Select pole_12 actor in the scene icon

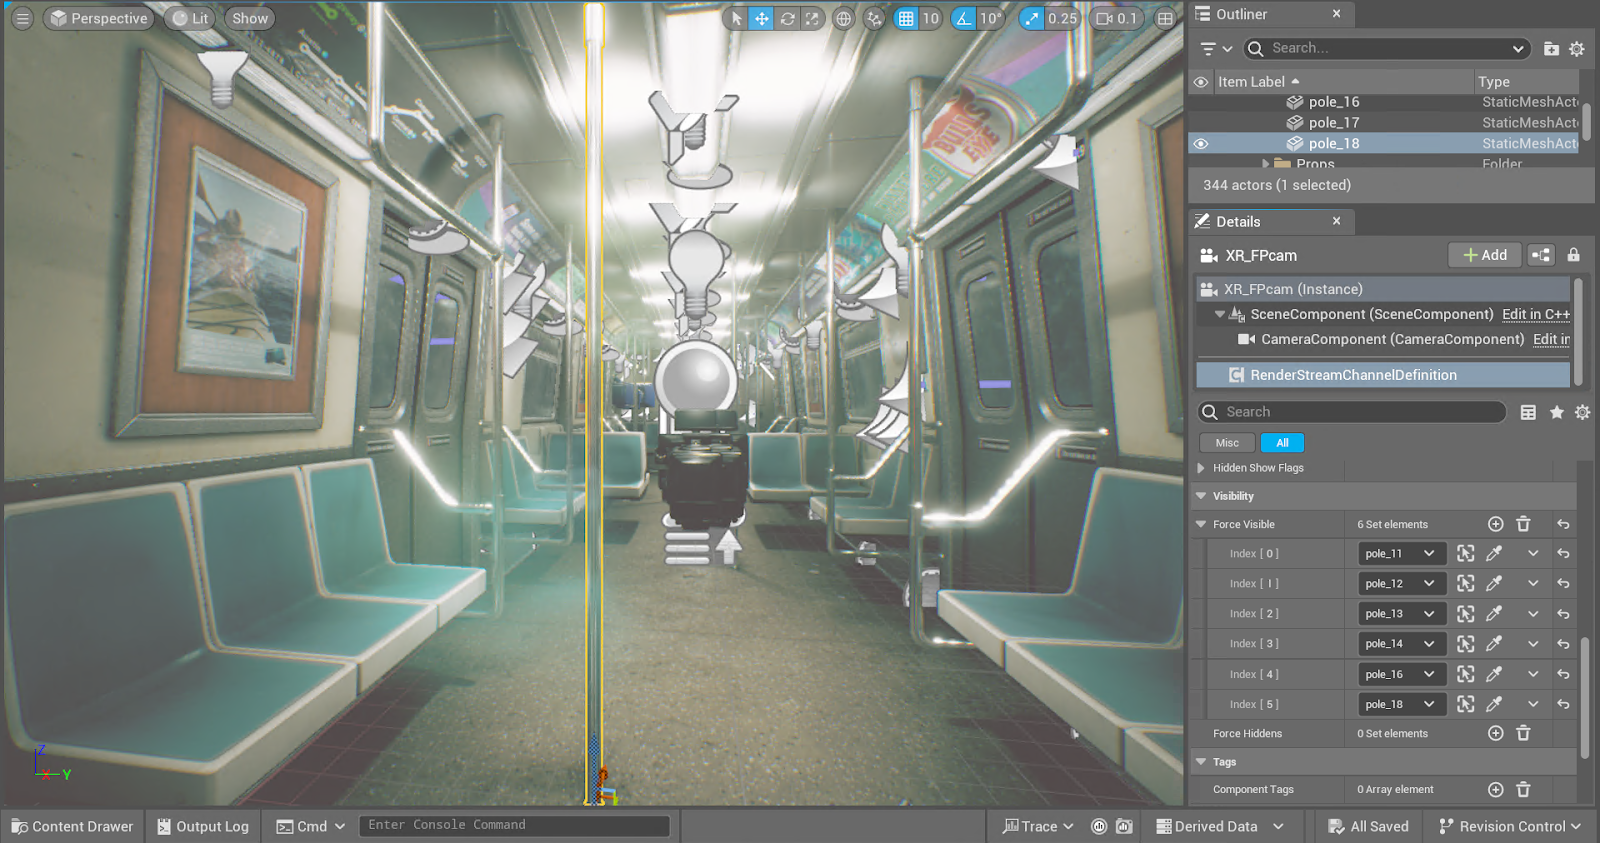(1466, 583)
